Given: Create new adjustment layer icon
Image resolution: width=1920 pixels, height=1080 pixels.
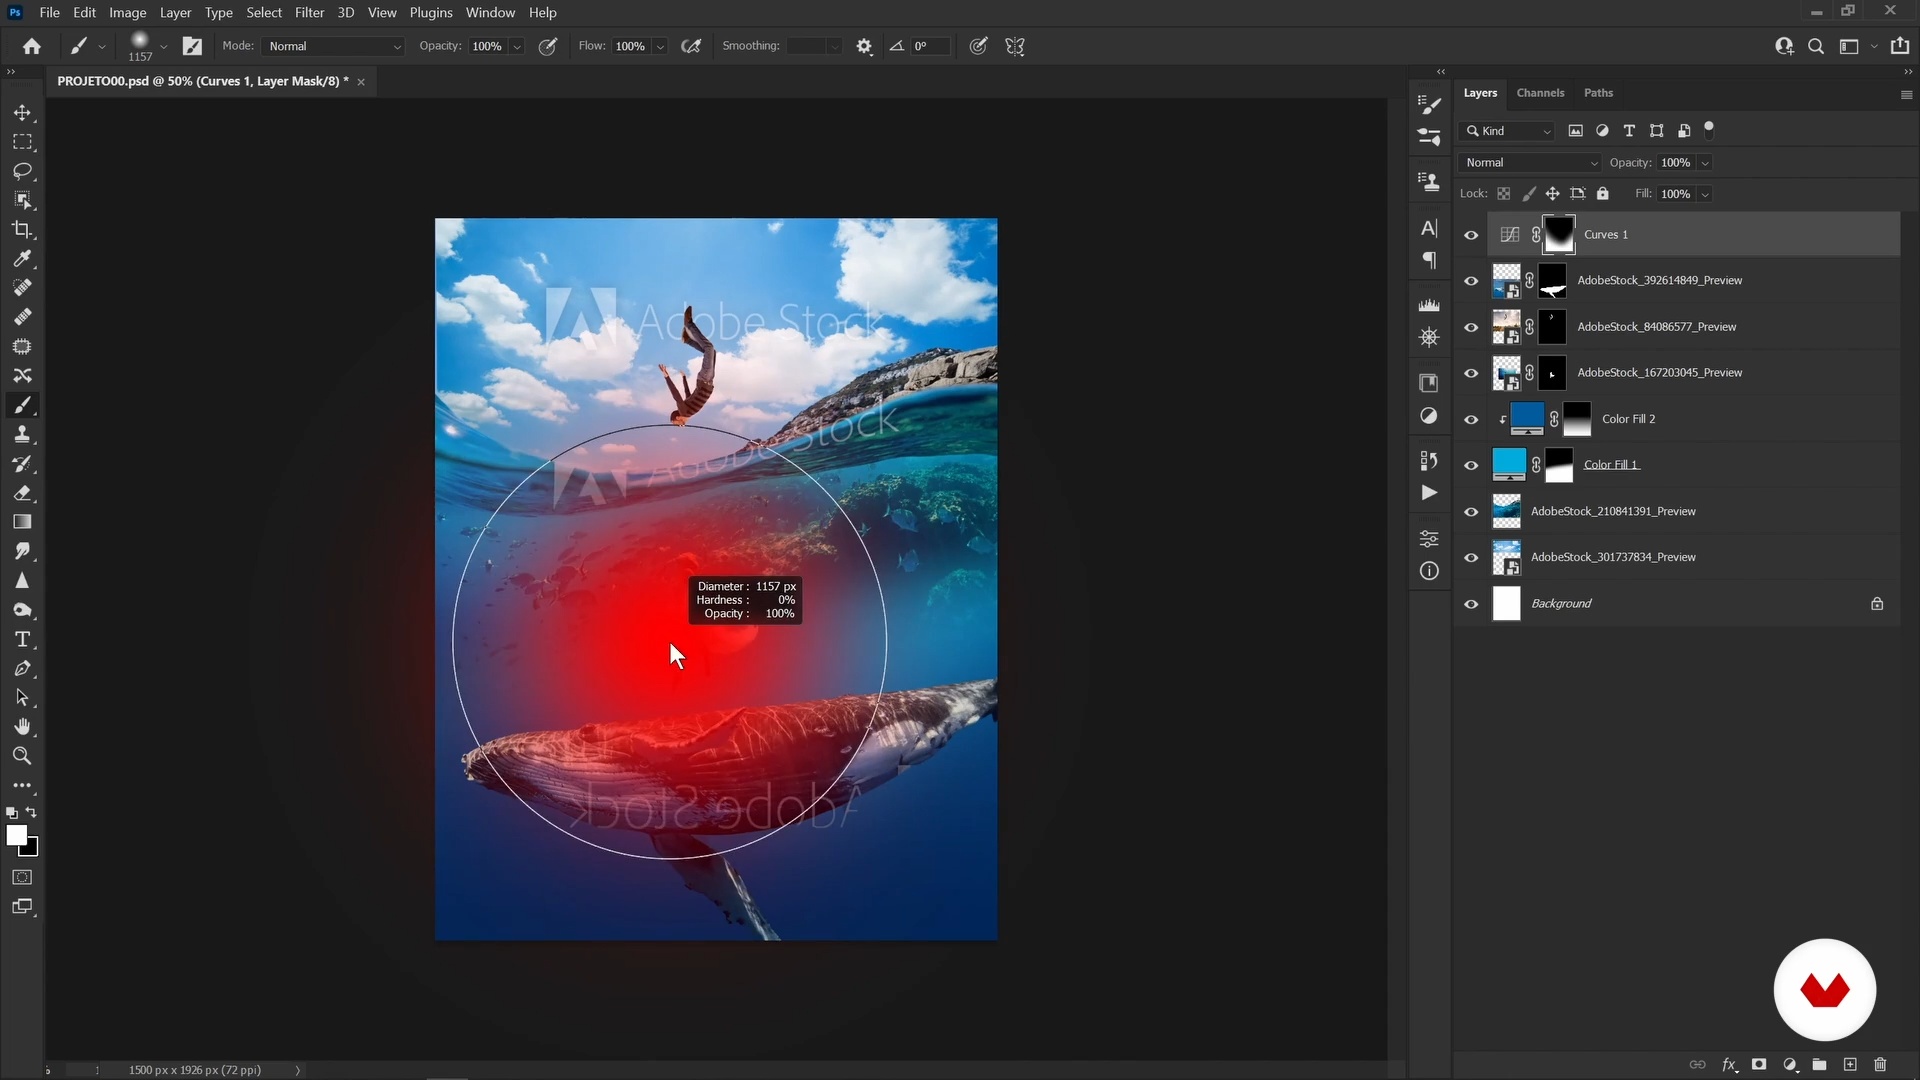Looking at the screenshot, I should click(x=1790, y=1065).
